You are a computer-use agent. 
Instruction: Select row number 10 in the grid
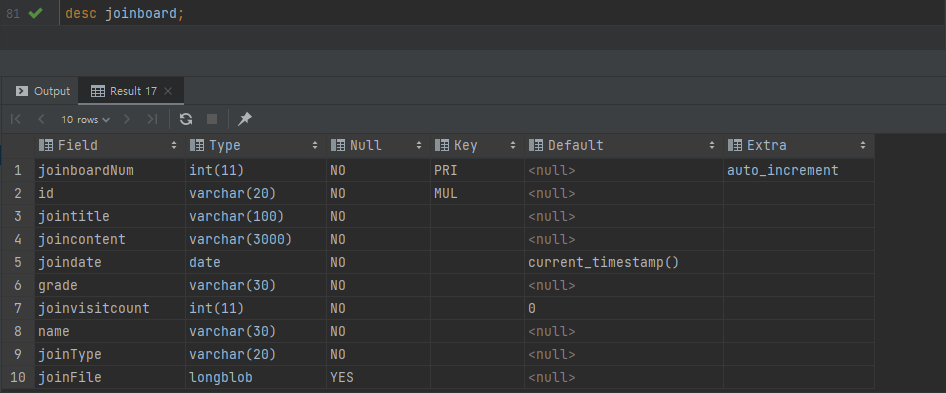point(17,377)
